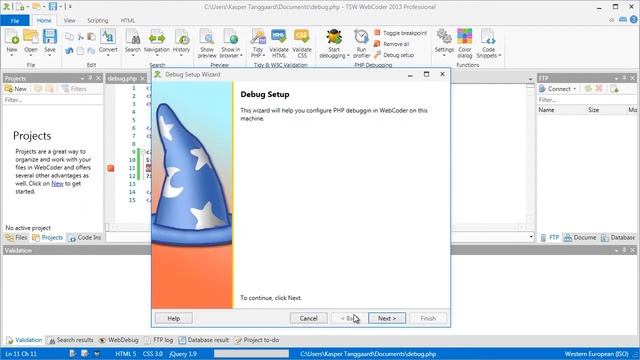
Task: Click Cancel in Debug Setup Wizard
Action: 309,318
